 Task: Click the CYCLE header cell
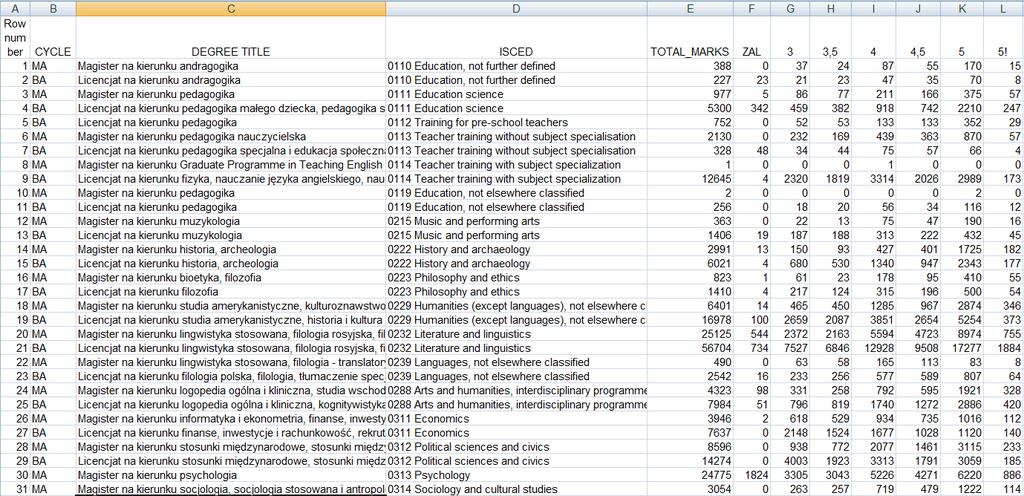tap(53, 37)
